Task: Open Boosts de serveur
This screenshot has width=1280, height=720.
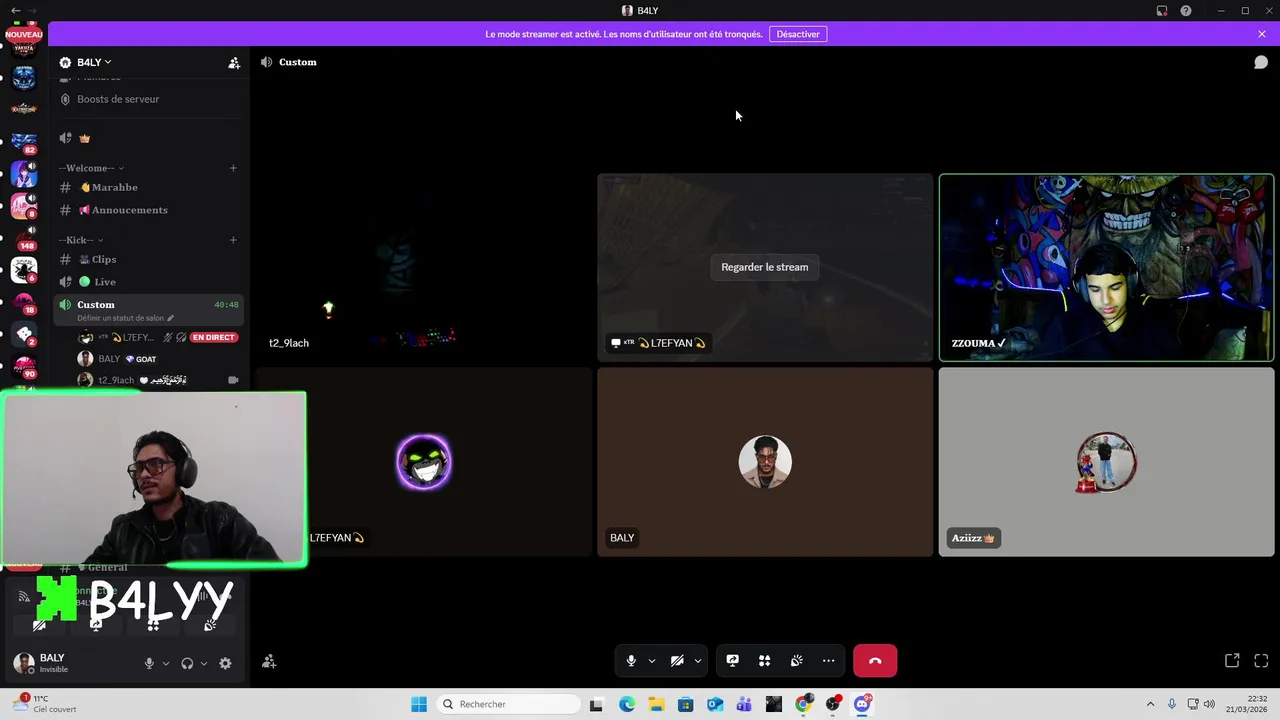Action: (147, 99)
